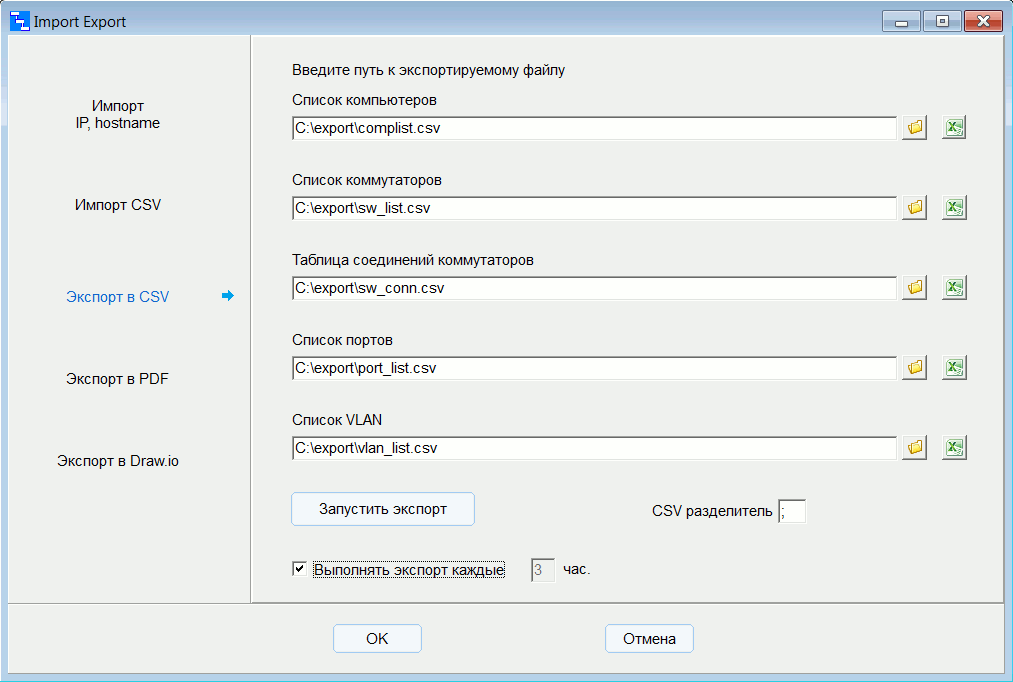Uncheck 'Выполнять экспорт каждые' checkbox
The height and width of the screenshot is (682, 1013).
tap(299, 569)
